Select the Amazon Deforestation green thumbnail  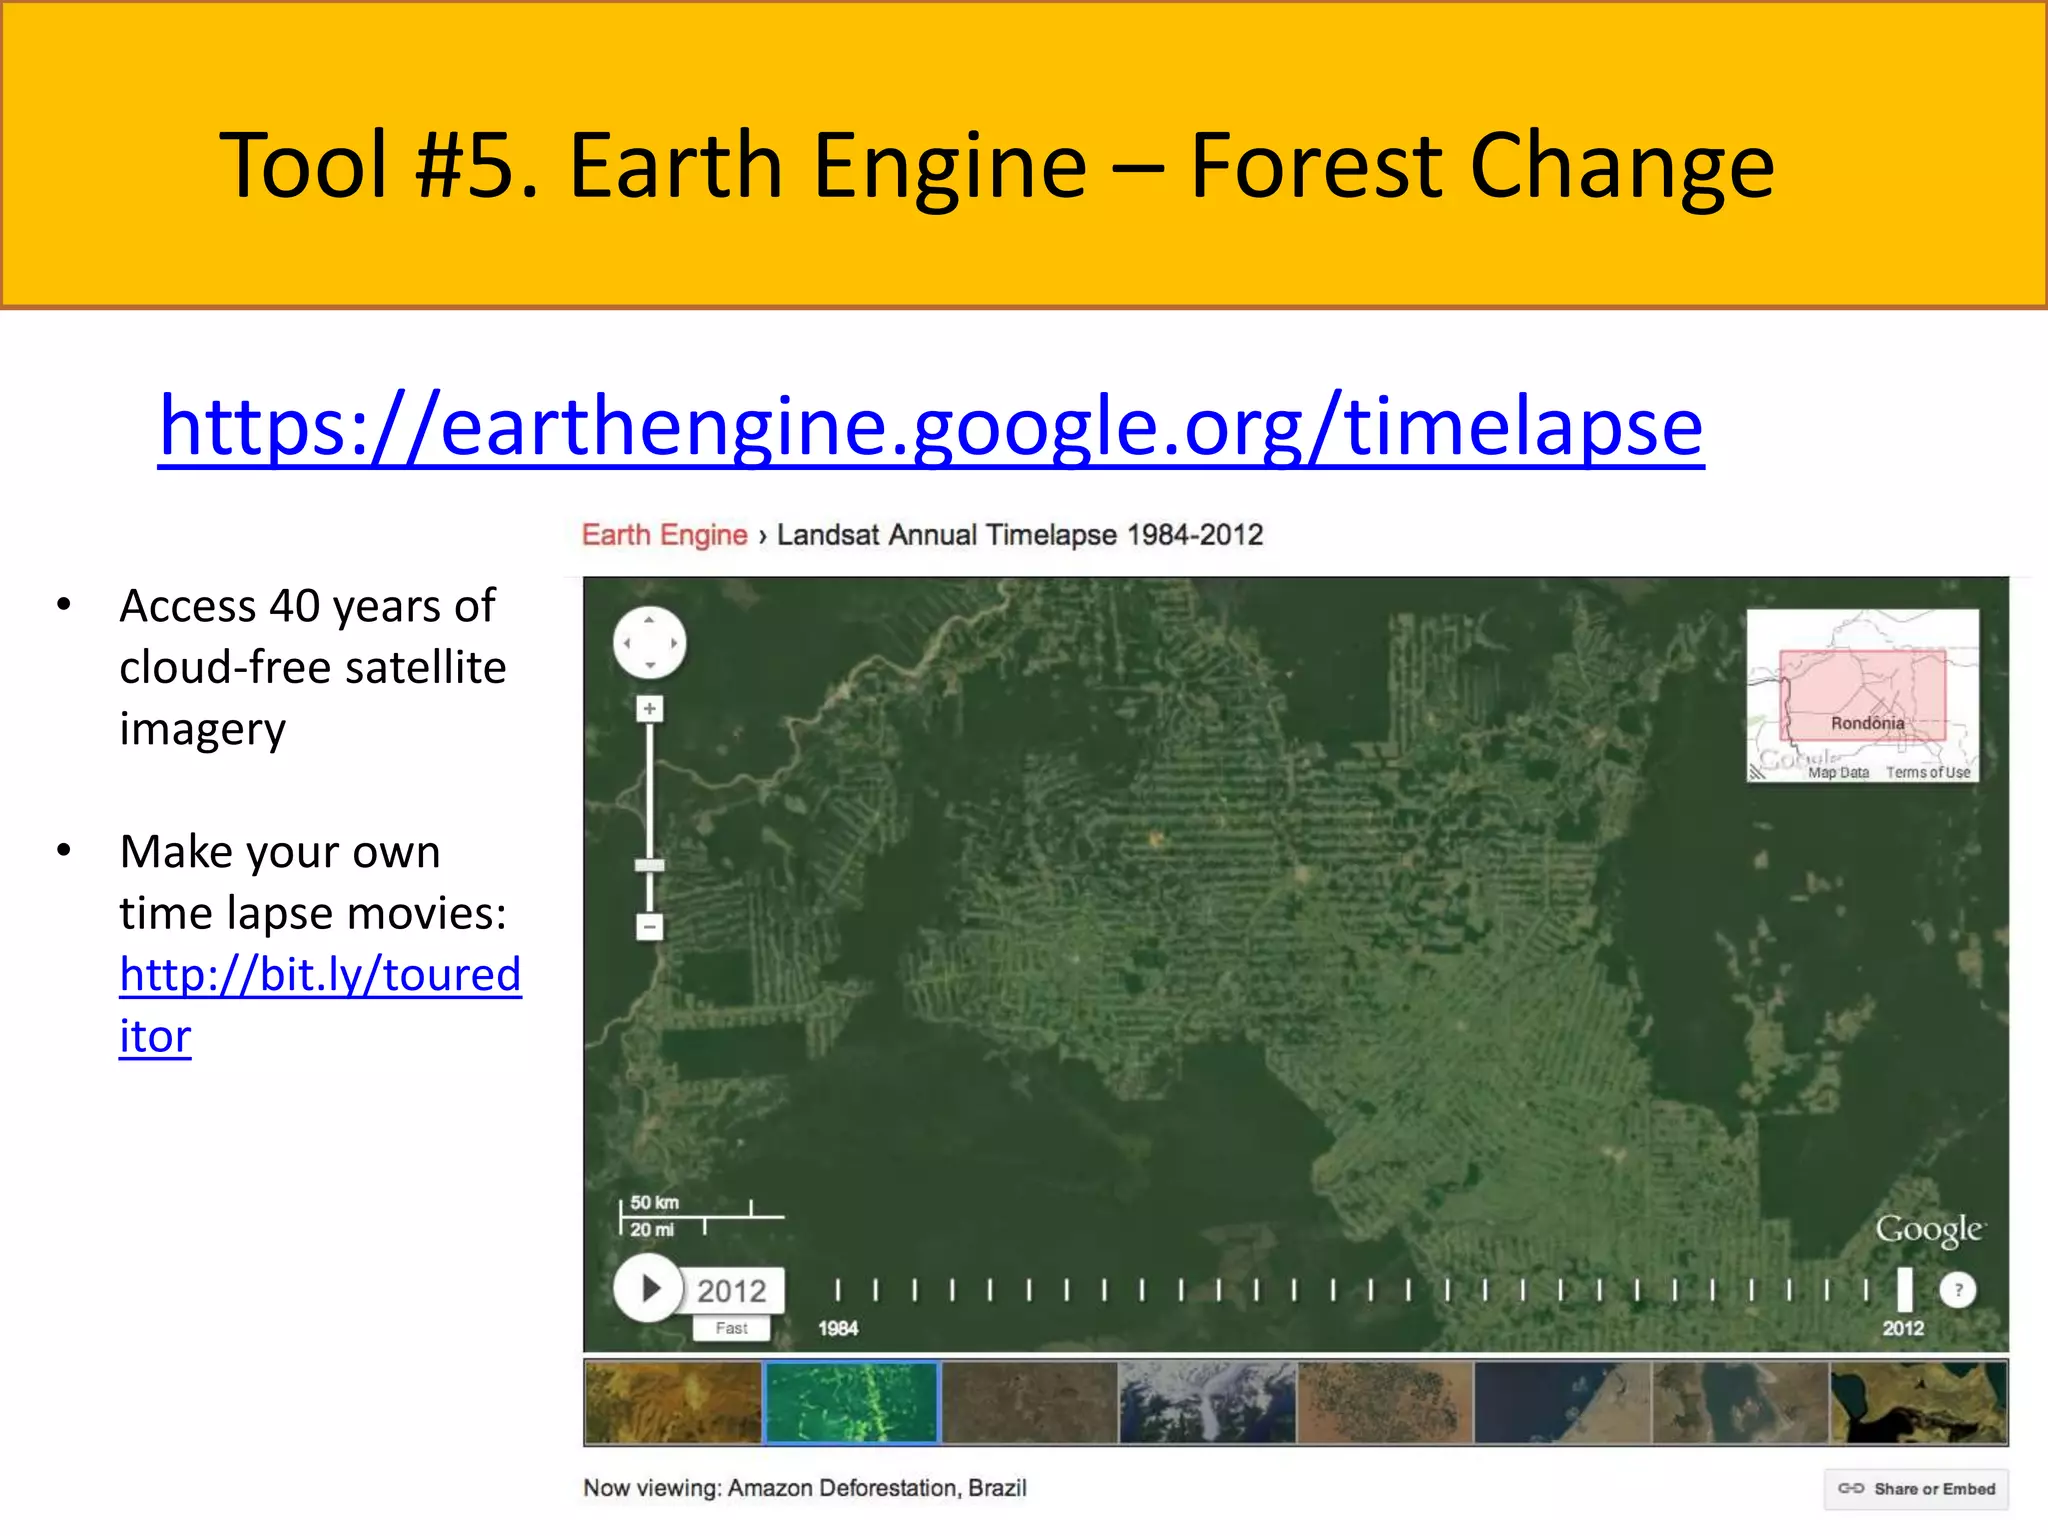tap(852, 1402)
